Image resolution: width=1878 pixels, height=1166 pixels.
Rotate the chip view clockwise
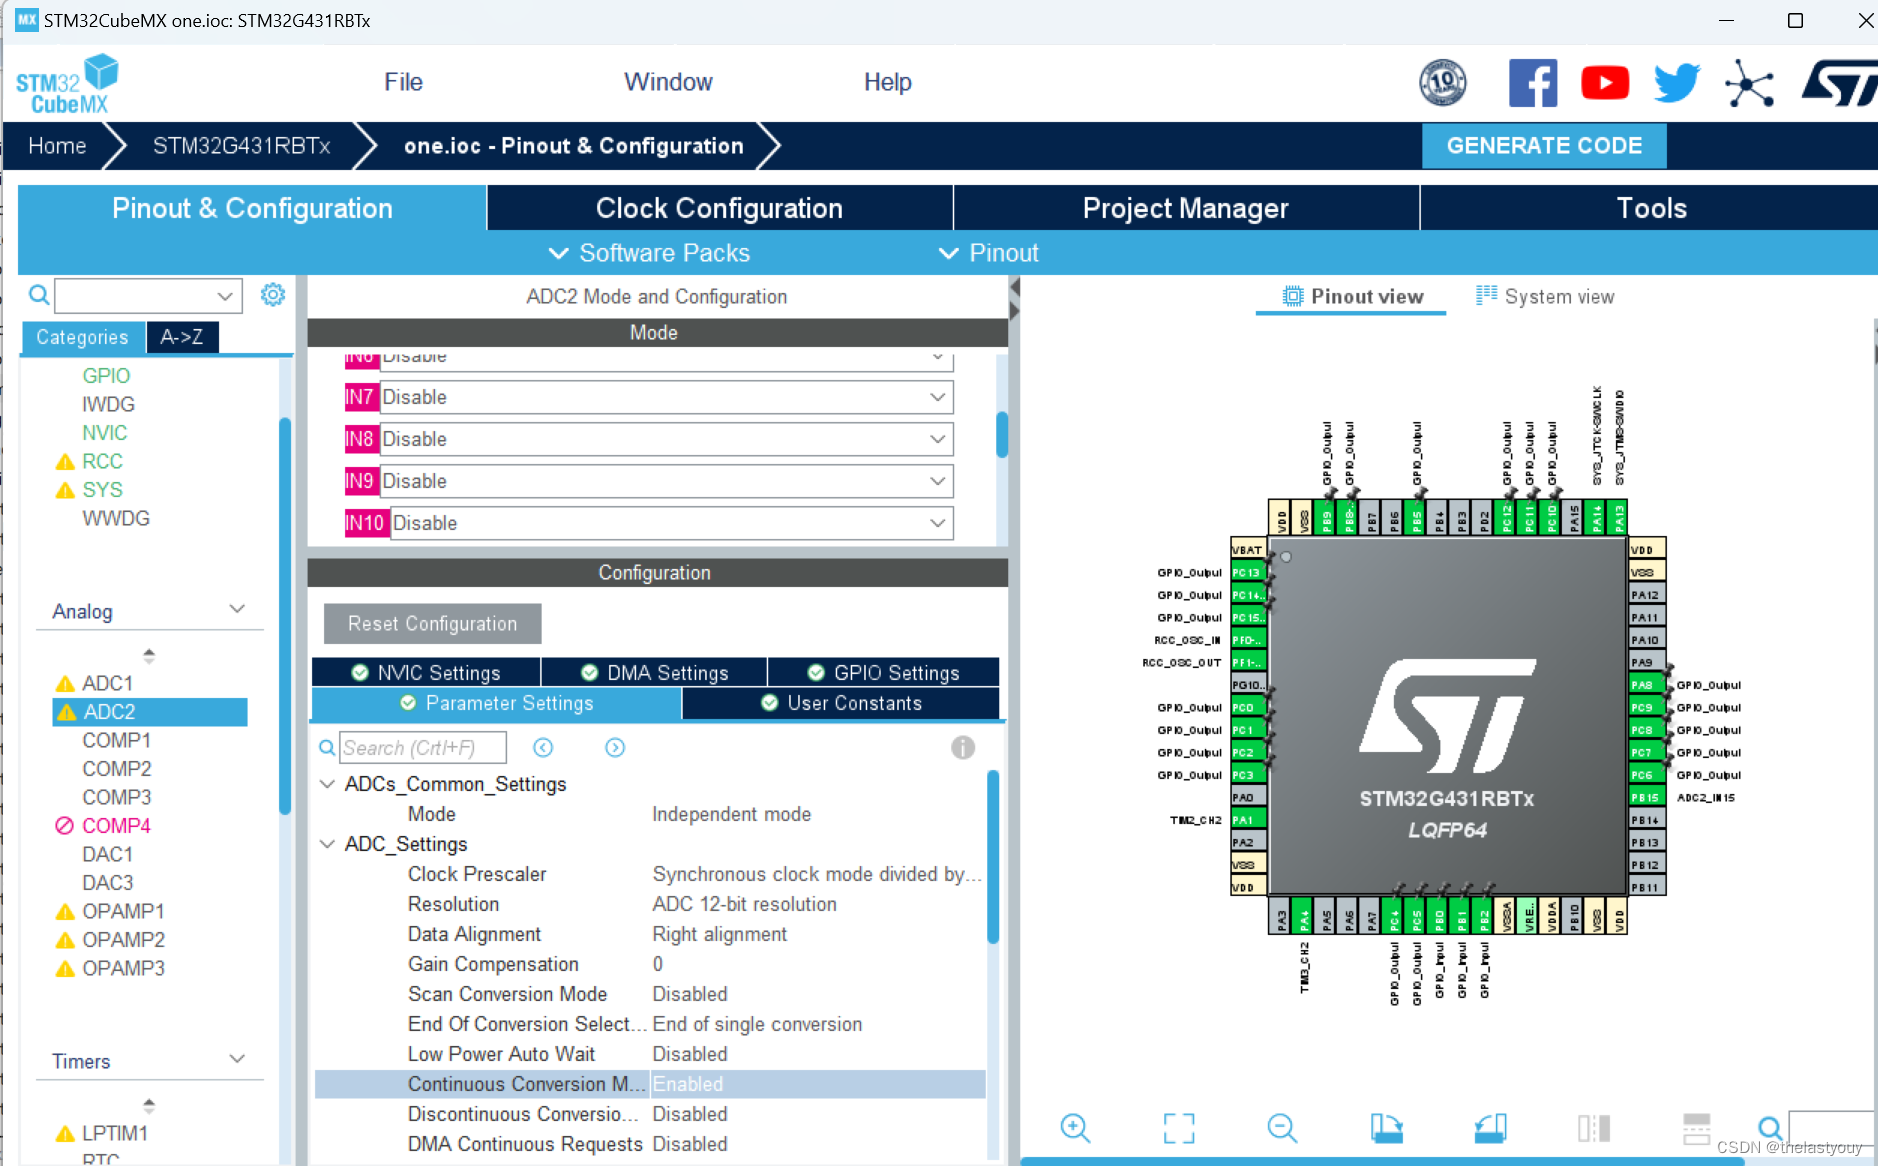click(1389, 1128)
